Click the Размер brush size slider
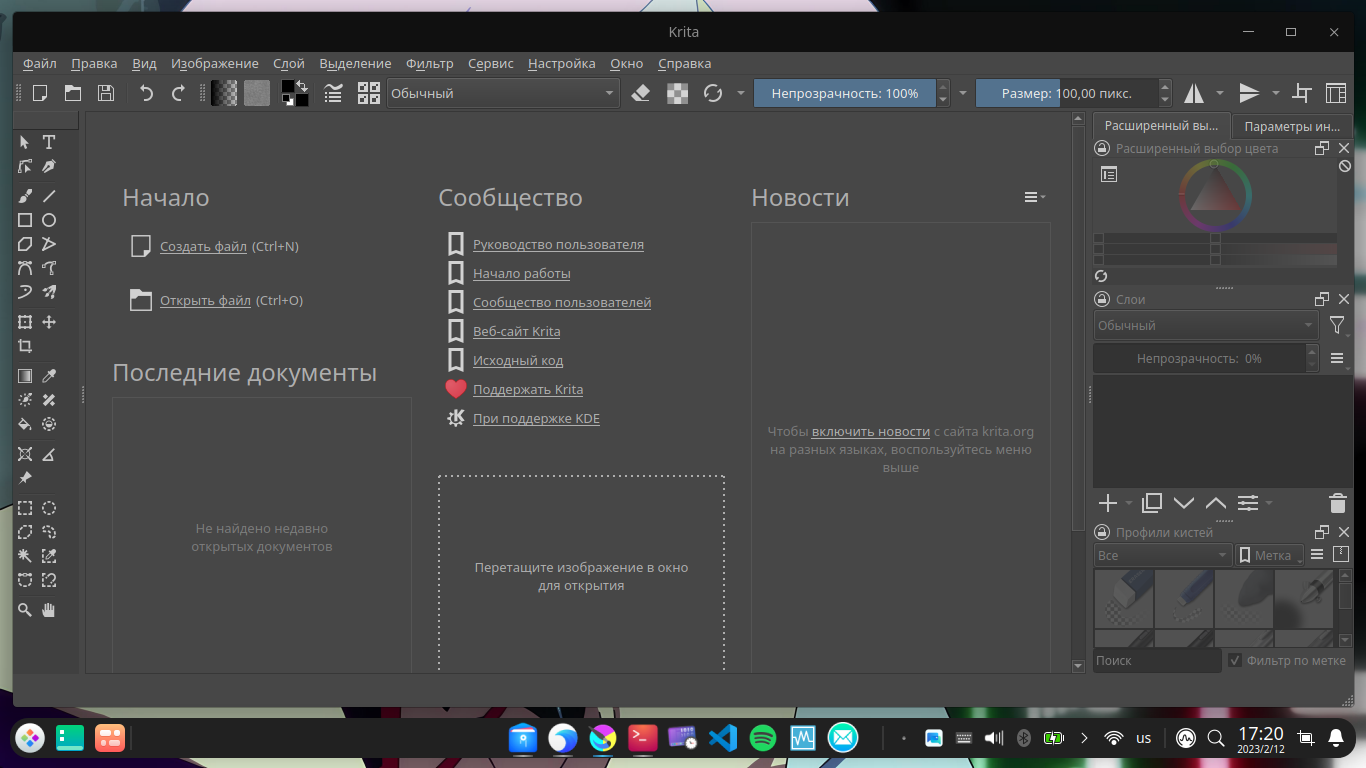This screenshot has height=768, width=1366. coord(1067,93)
